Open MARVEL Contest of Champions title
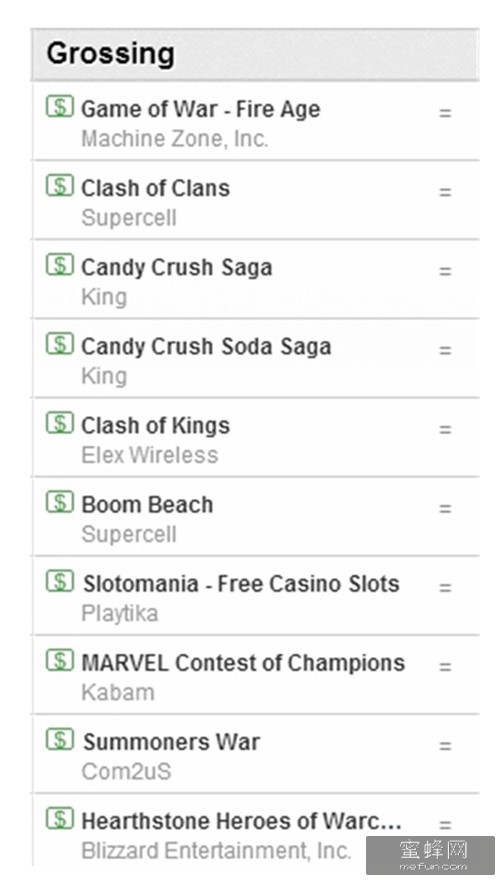The image size is (500, 880). [x=243, y=663]
